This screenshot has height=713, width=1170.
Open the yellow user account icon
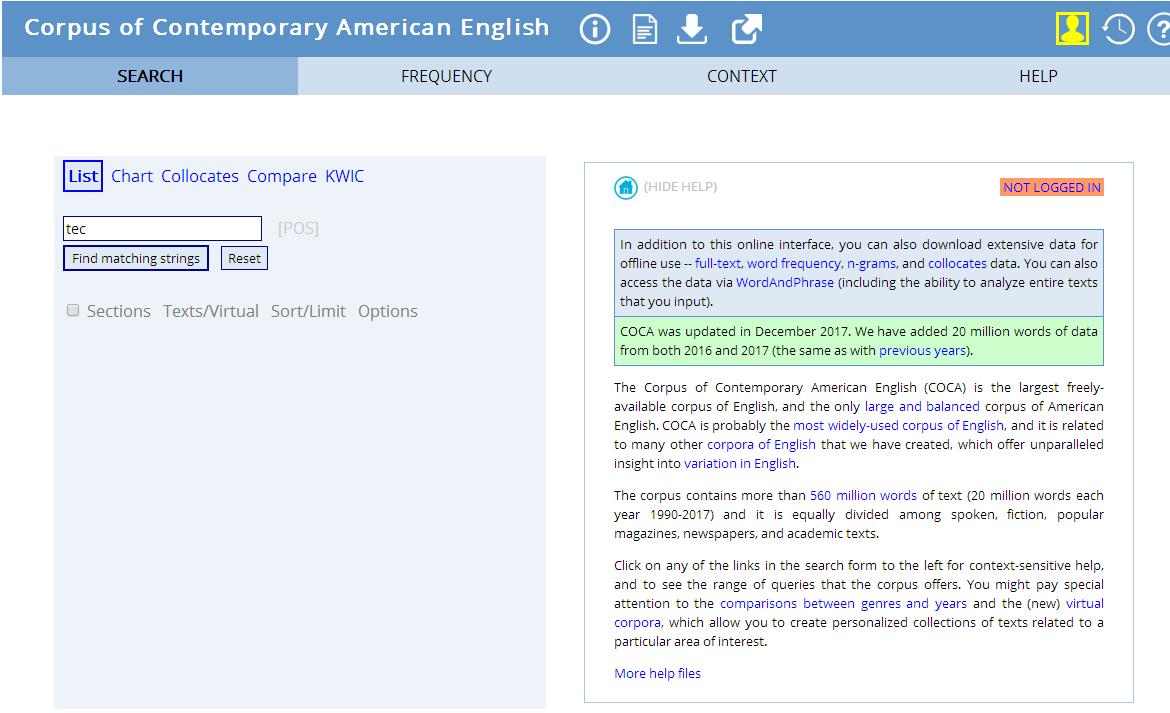point(1072,29)
